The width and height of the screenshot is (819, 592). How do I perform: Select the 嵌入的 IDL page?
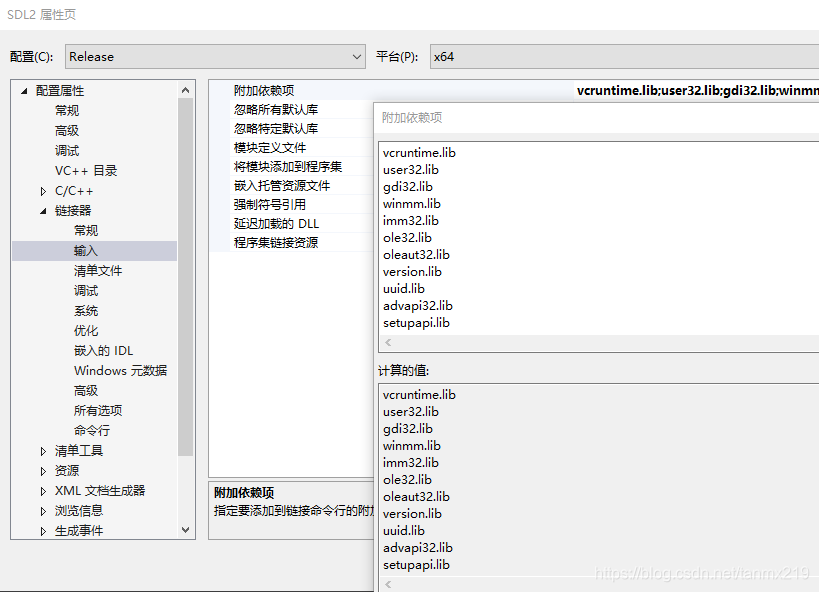[x=103, y=351]
